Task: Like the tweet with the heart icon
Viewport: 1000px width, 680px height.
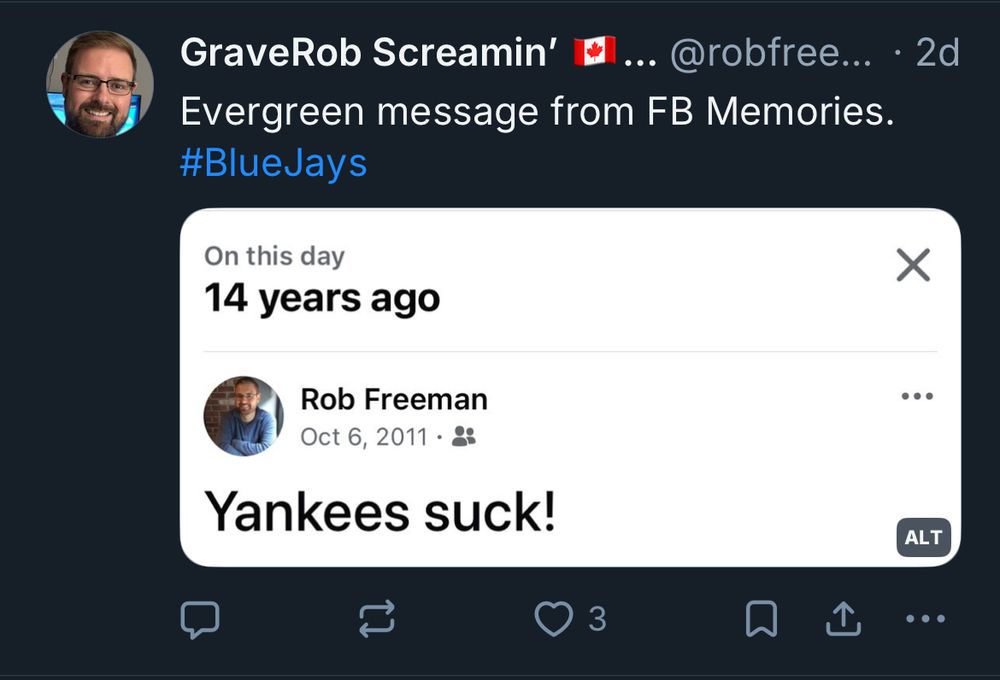Action: (x=556, y=618)
